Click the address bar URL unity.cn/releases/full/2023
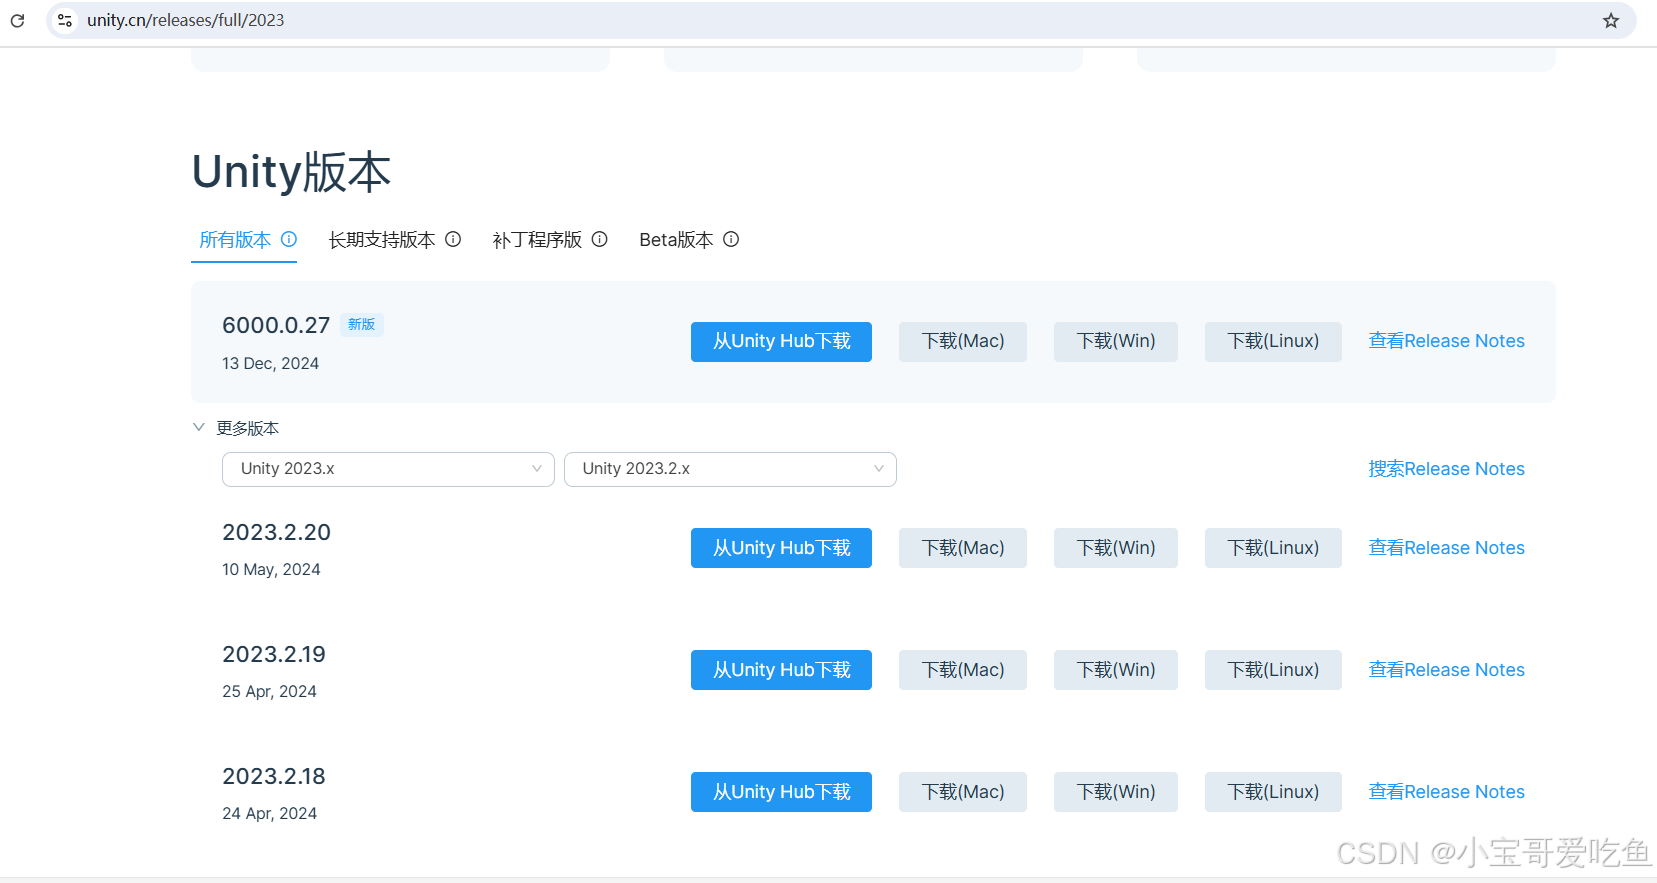Image resolution: width=1657 pixels, height=883 pixels. point(185,20)
